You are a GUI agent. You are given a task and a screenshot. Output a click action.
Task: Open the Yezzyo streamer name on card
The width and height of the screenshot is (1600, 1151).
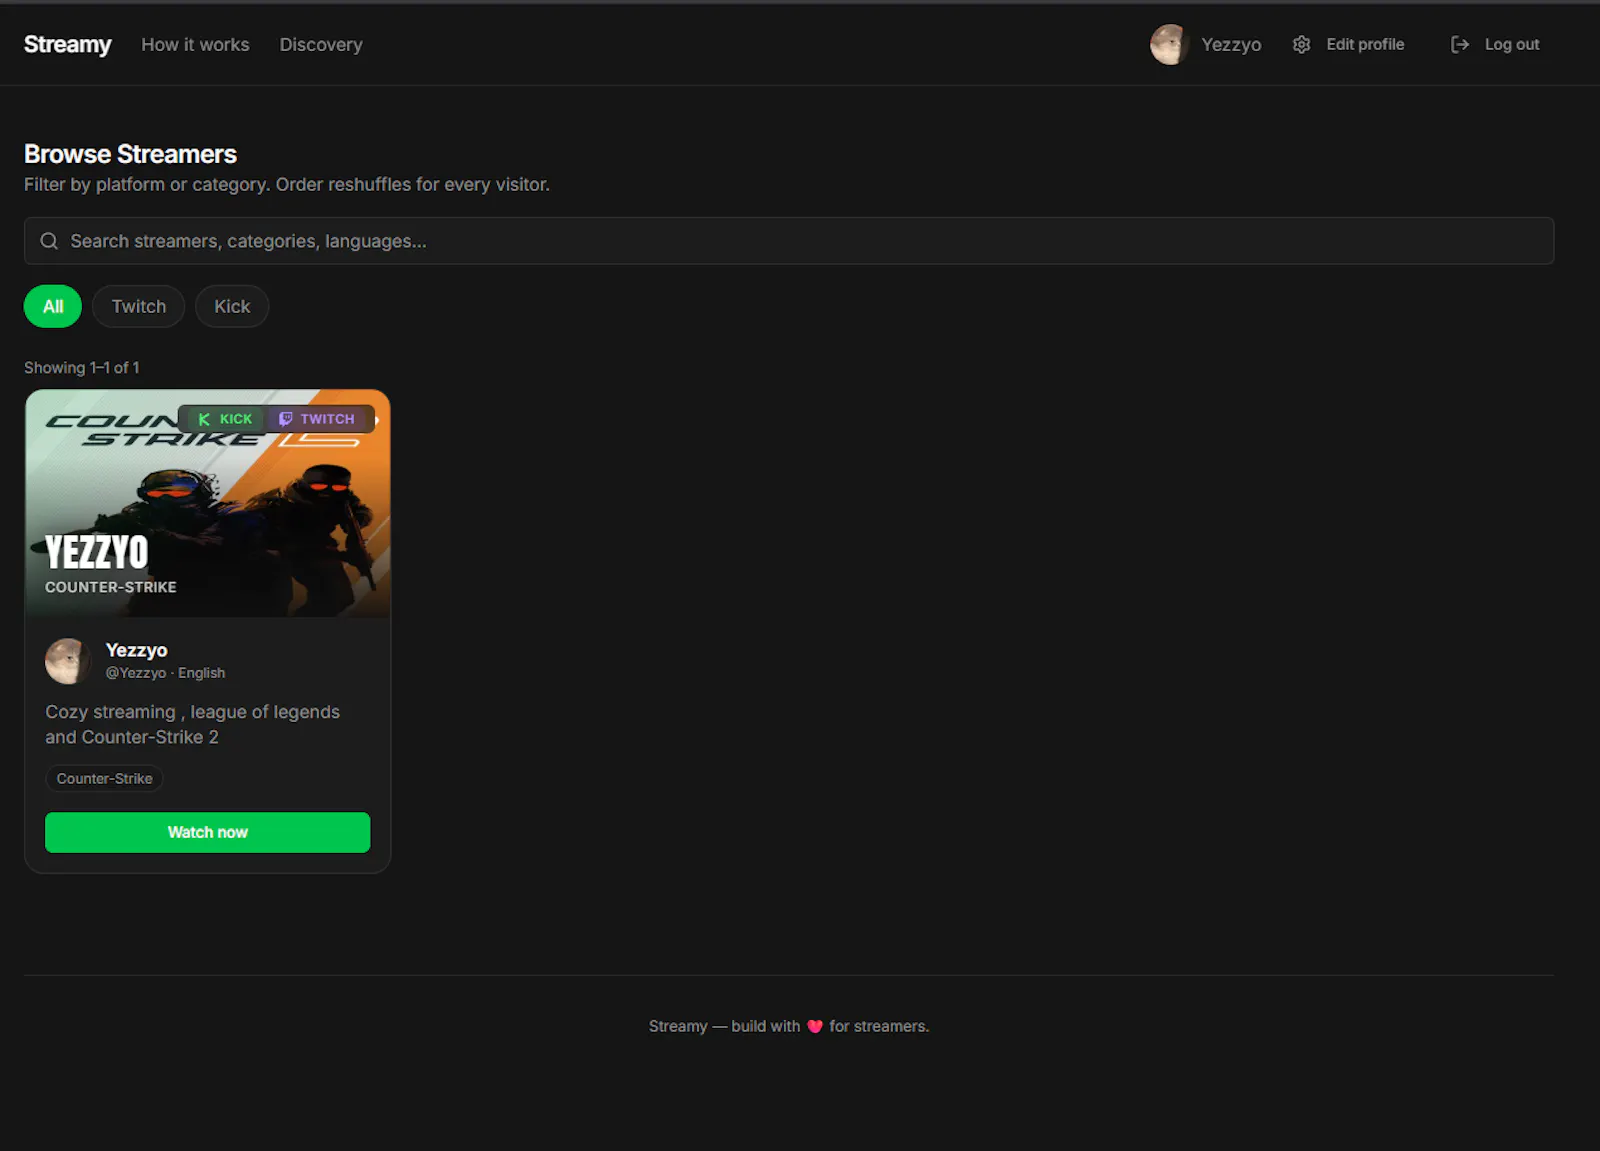(137, 650)
